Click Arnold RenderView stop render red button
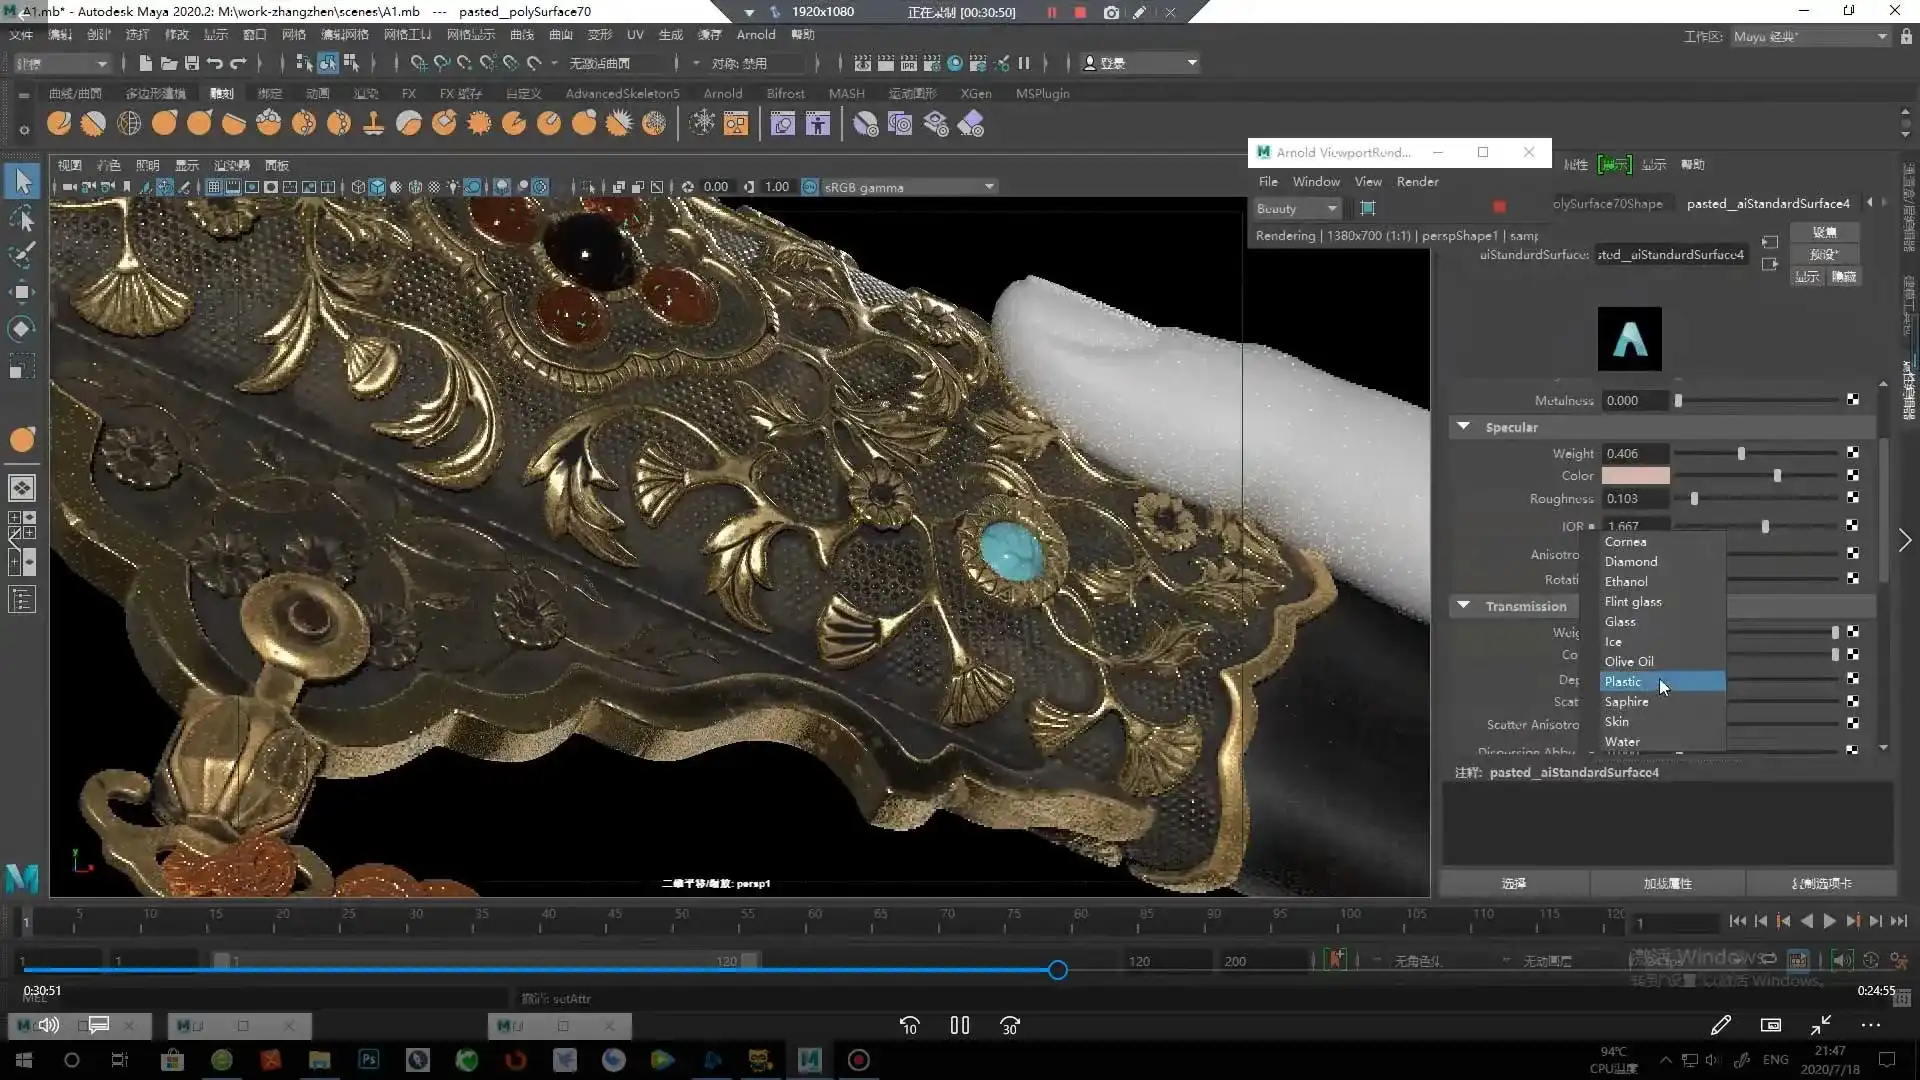Image resolution: width=1920 pixels, height=1080 pixels. pyautogui.click(x=1498, y=207)
